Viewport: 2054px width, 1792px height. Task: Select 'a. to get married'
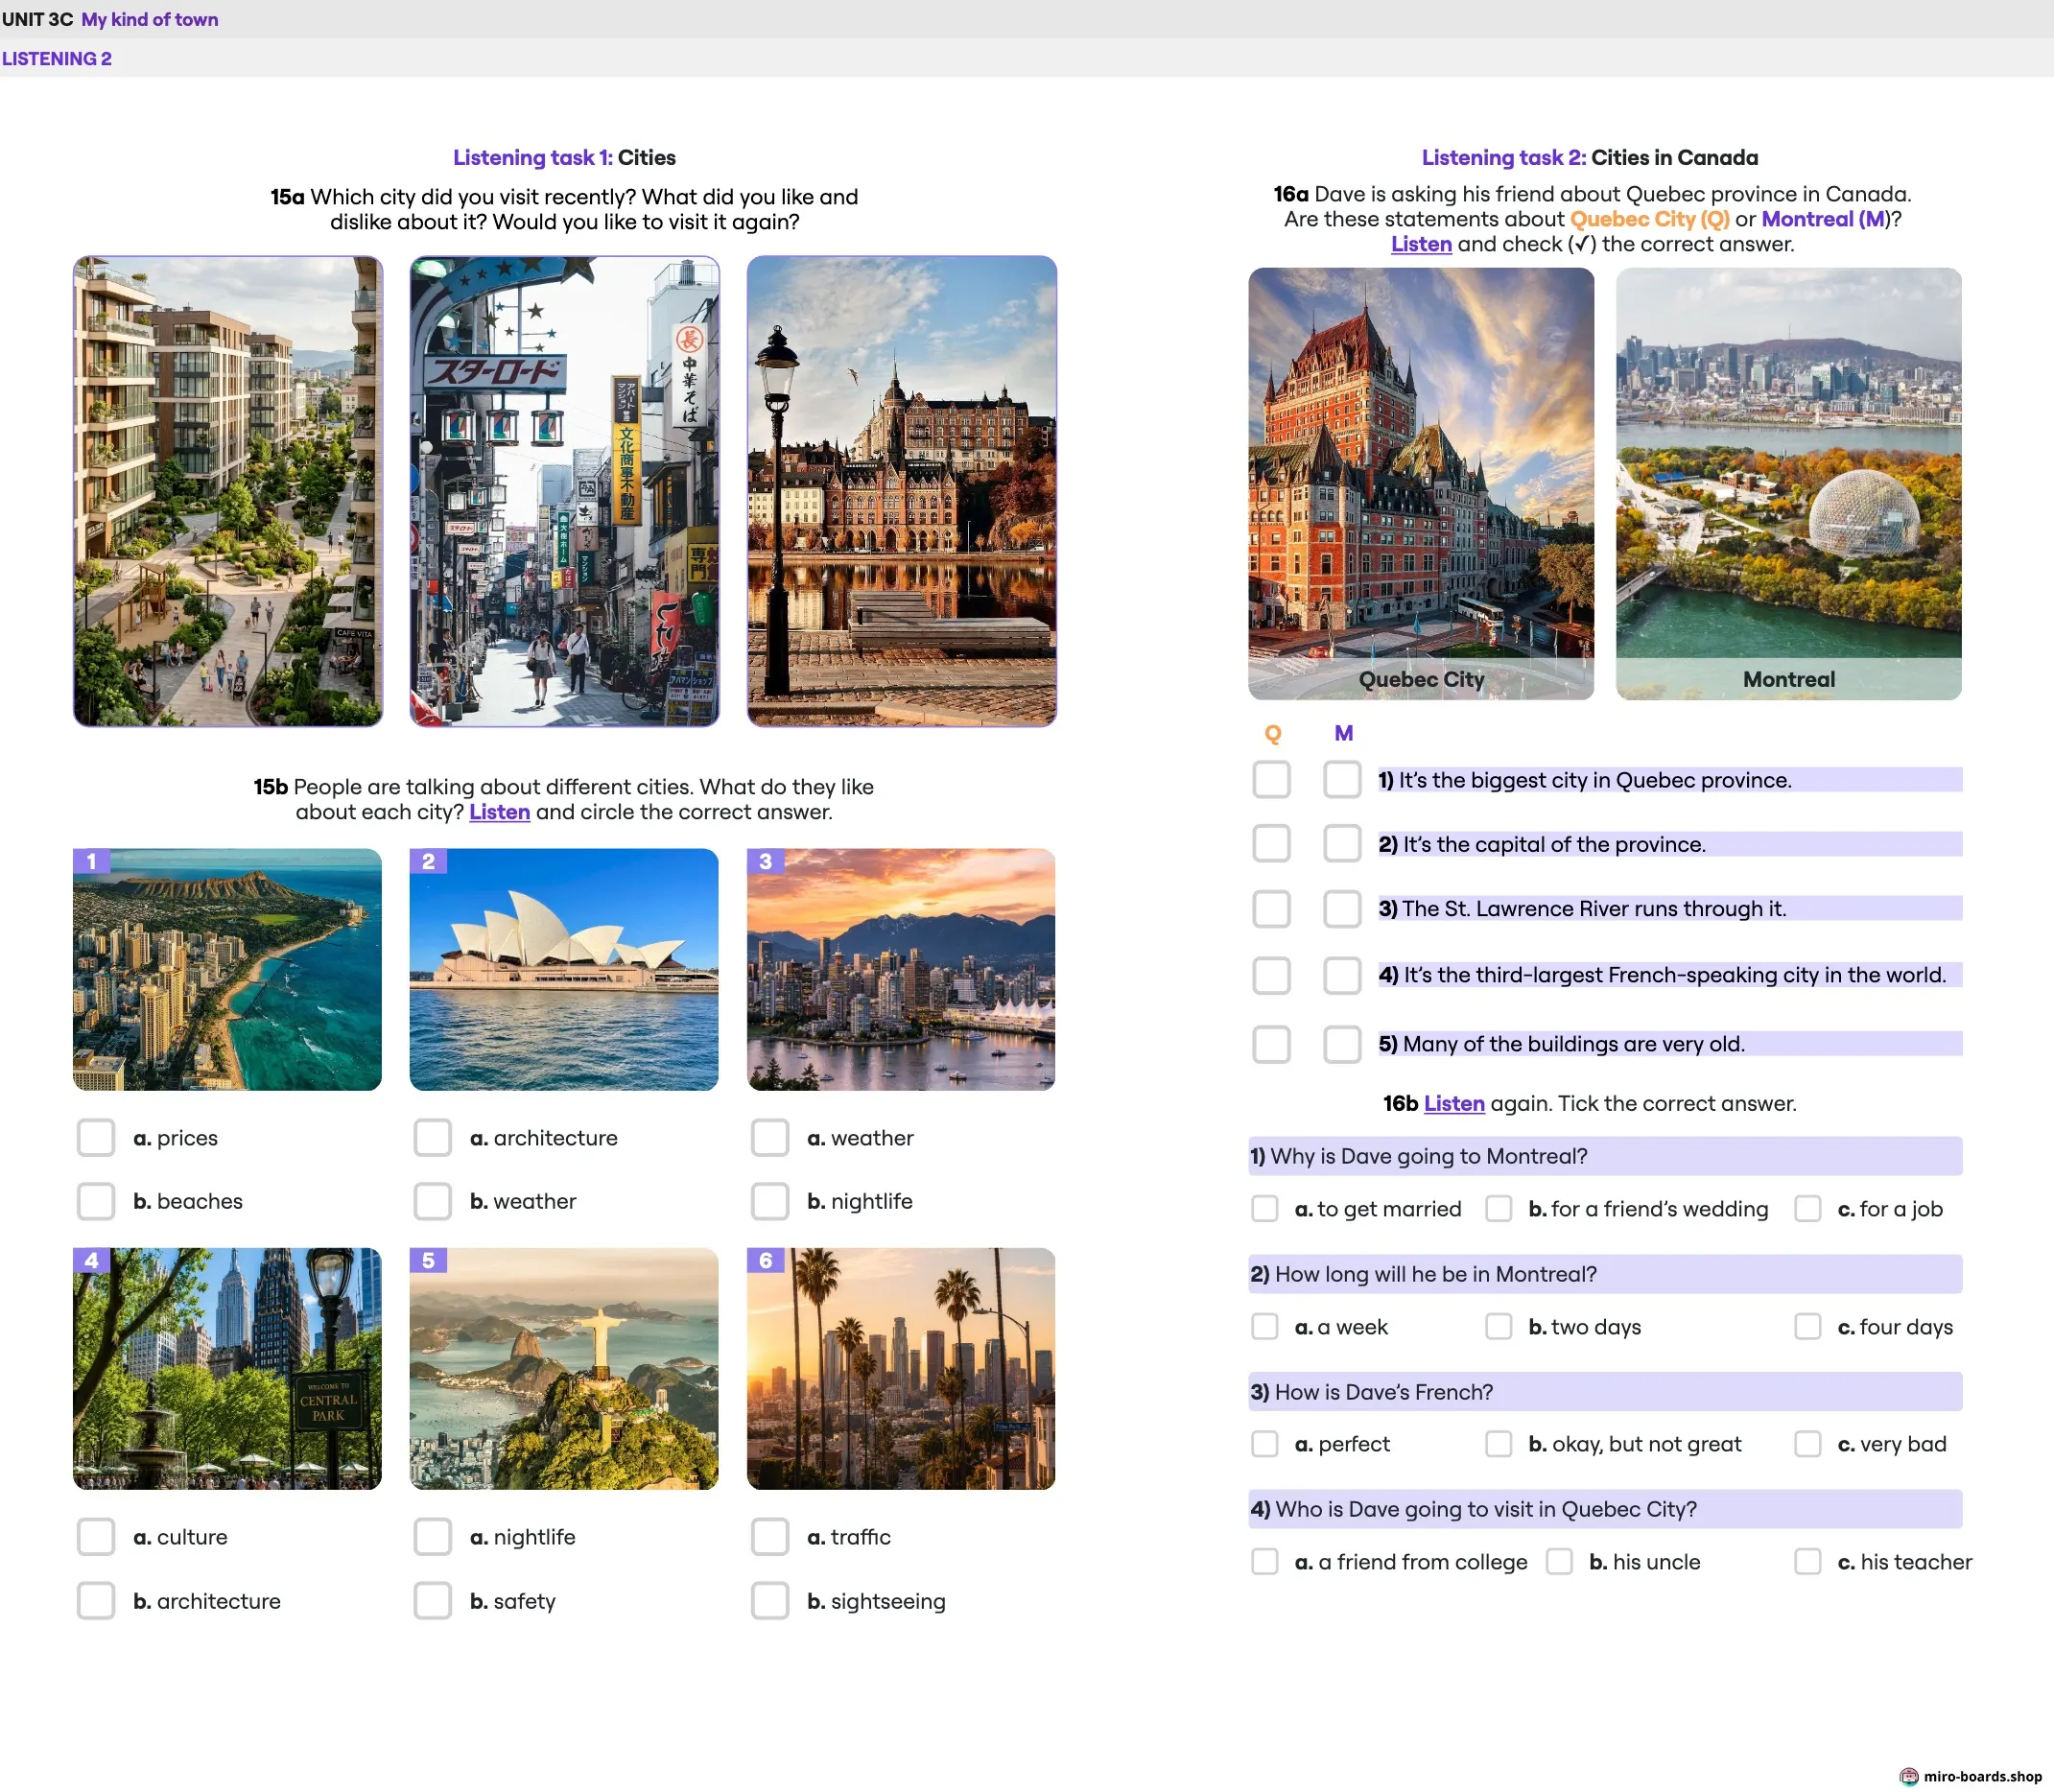click(1265, 1209)
